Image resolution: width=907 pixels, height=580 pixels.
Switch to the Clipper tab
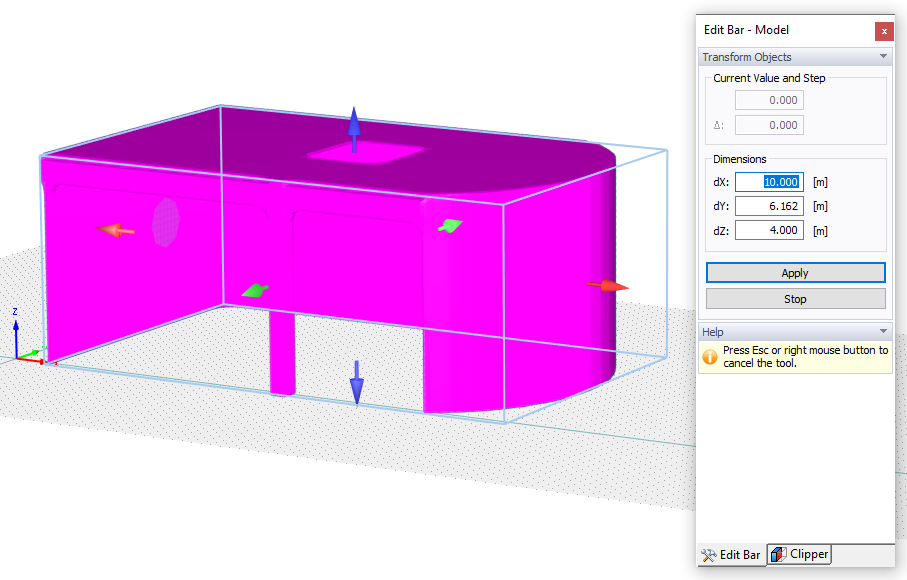[x=800, y=554]
